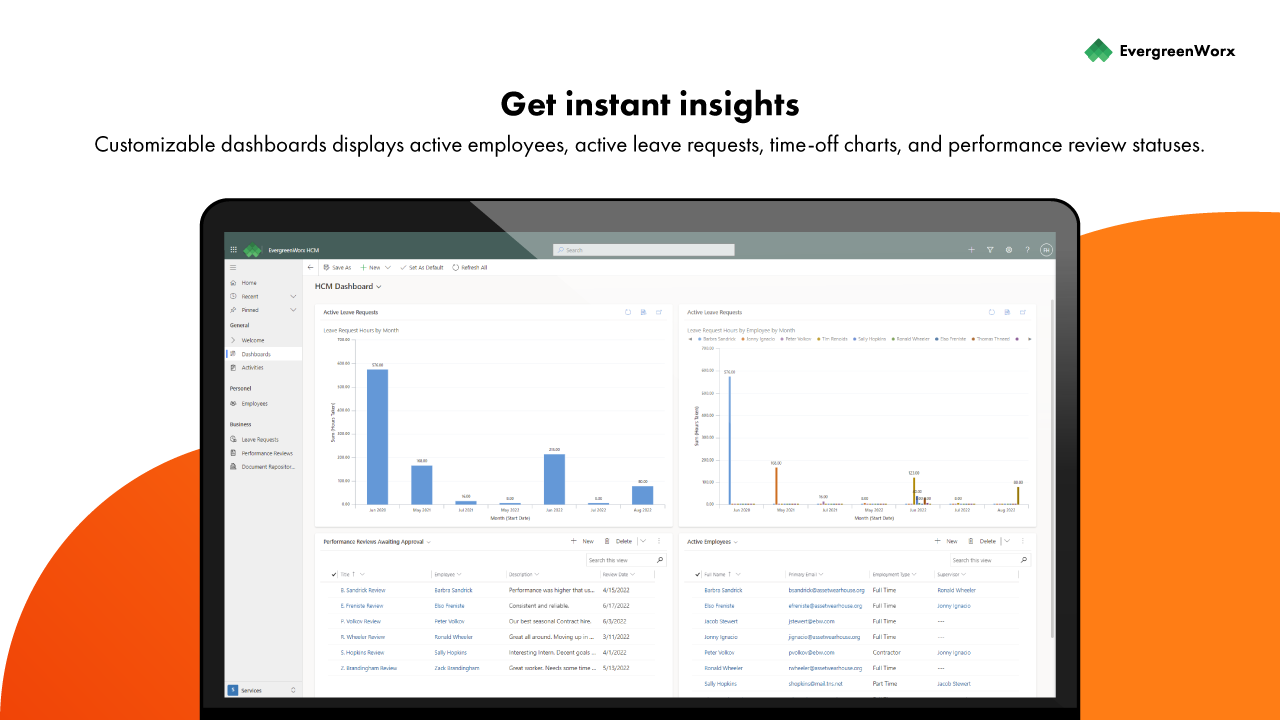Collapse the sidebar with the hamburger icon

pos(233,267)
